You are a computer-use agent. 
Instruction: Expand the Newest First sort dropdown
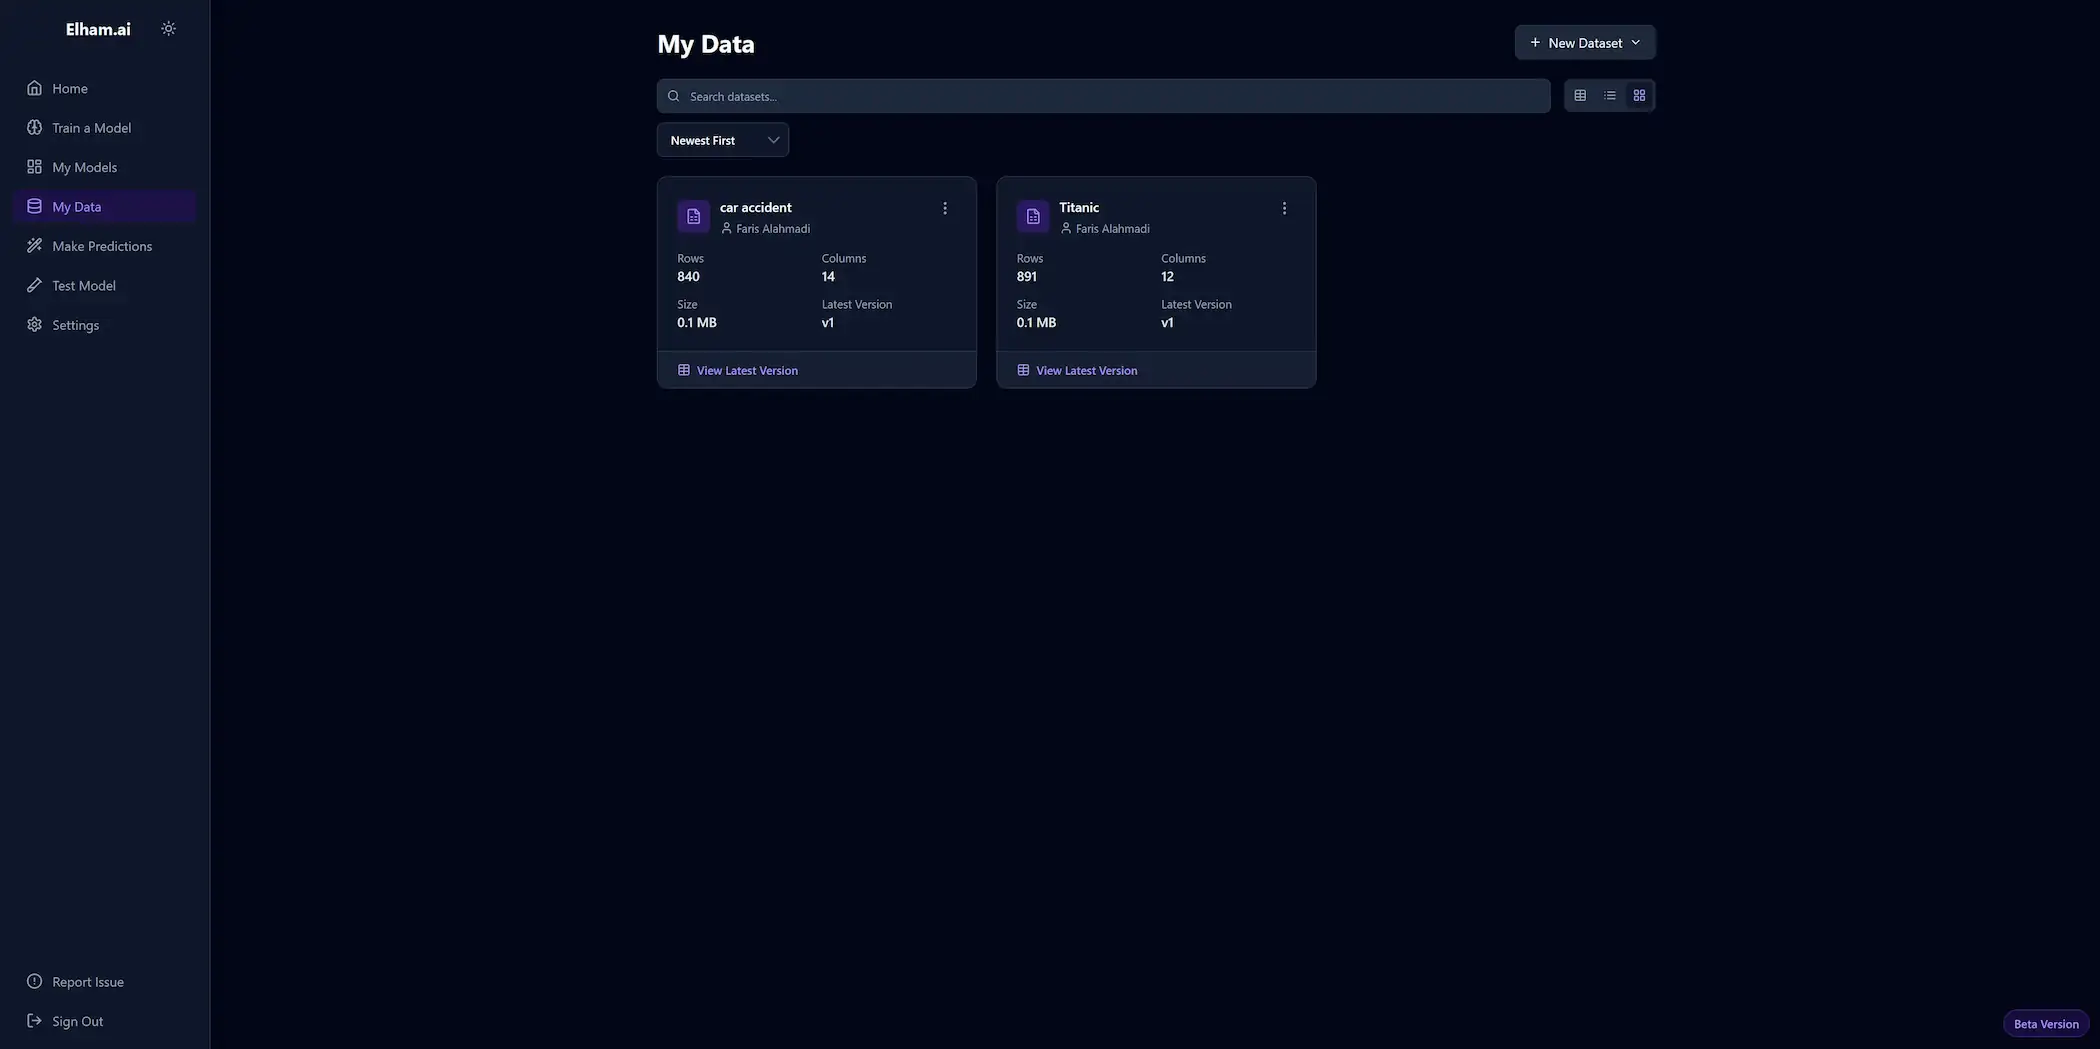[722, 140]
